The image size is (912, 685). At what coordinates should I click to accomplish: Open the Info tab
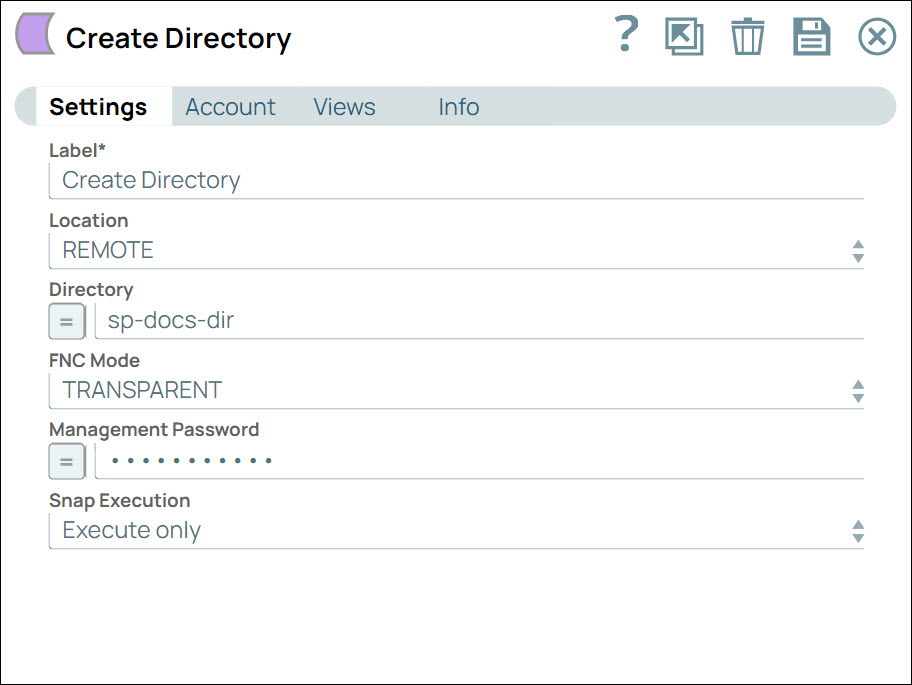[x=458, y=107]
